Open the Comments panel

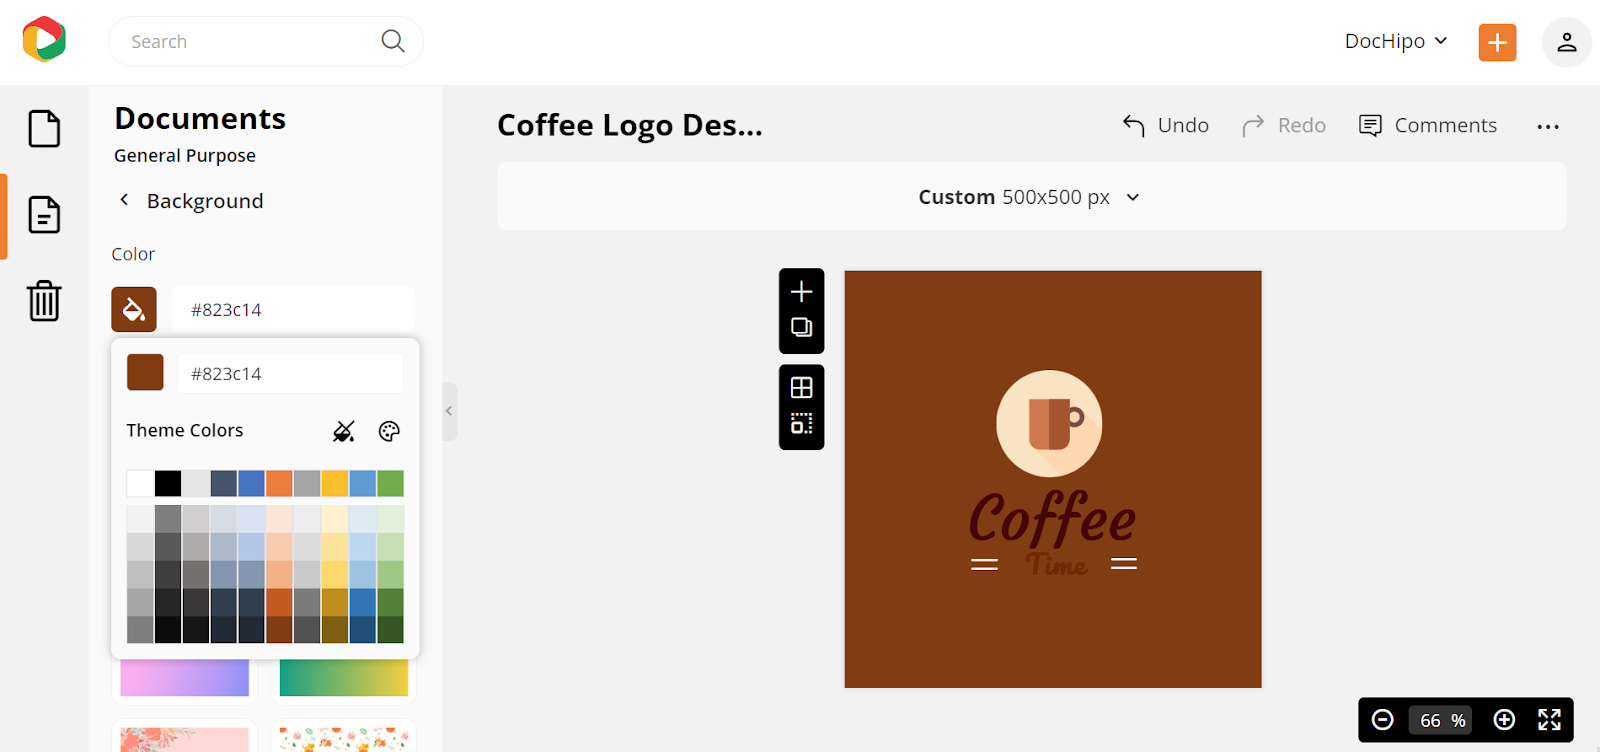pos(1428,125)
